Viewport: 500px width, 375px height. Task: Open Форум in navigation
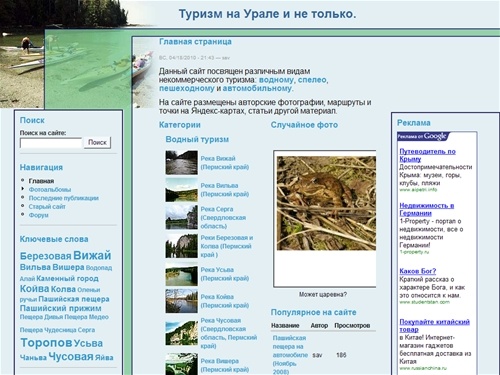coord(38,215)
